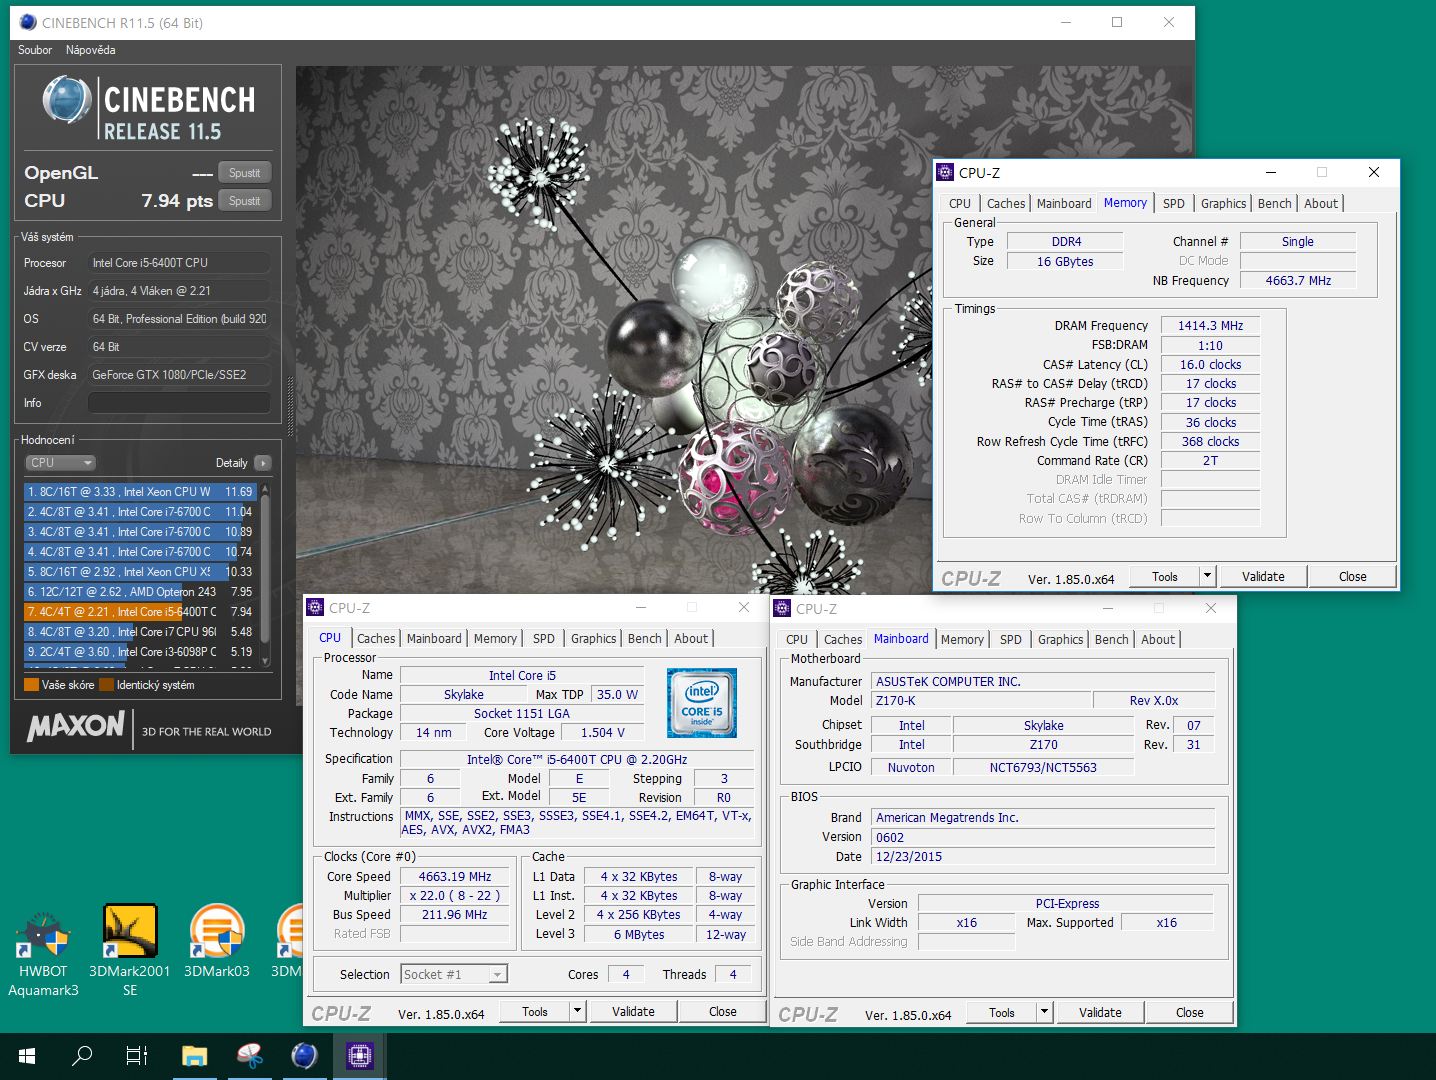This screenshot has height=1080, width=1436.
Task: Expand Detaily arrow in Cinebench ranking
Action: [263, 463]
